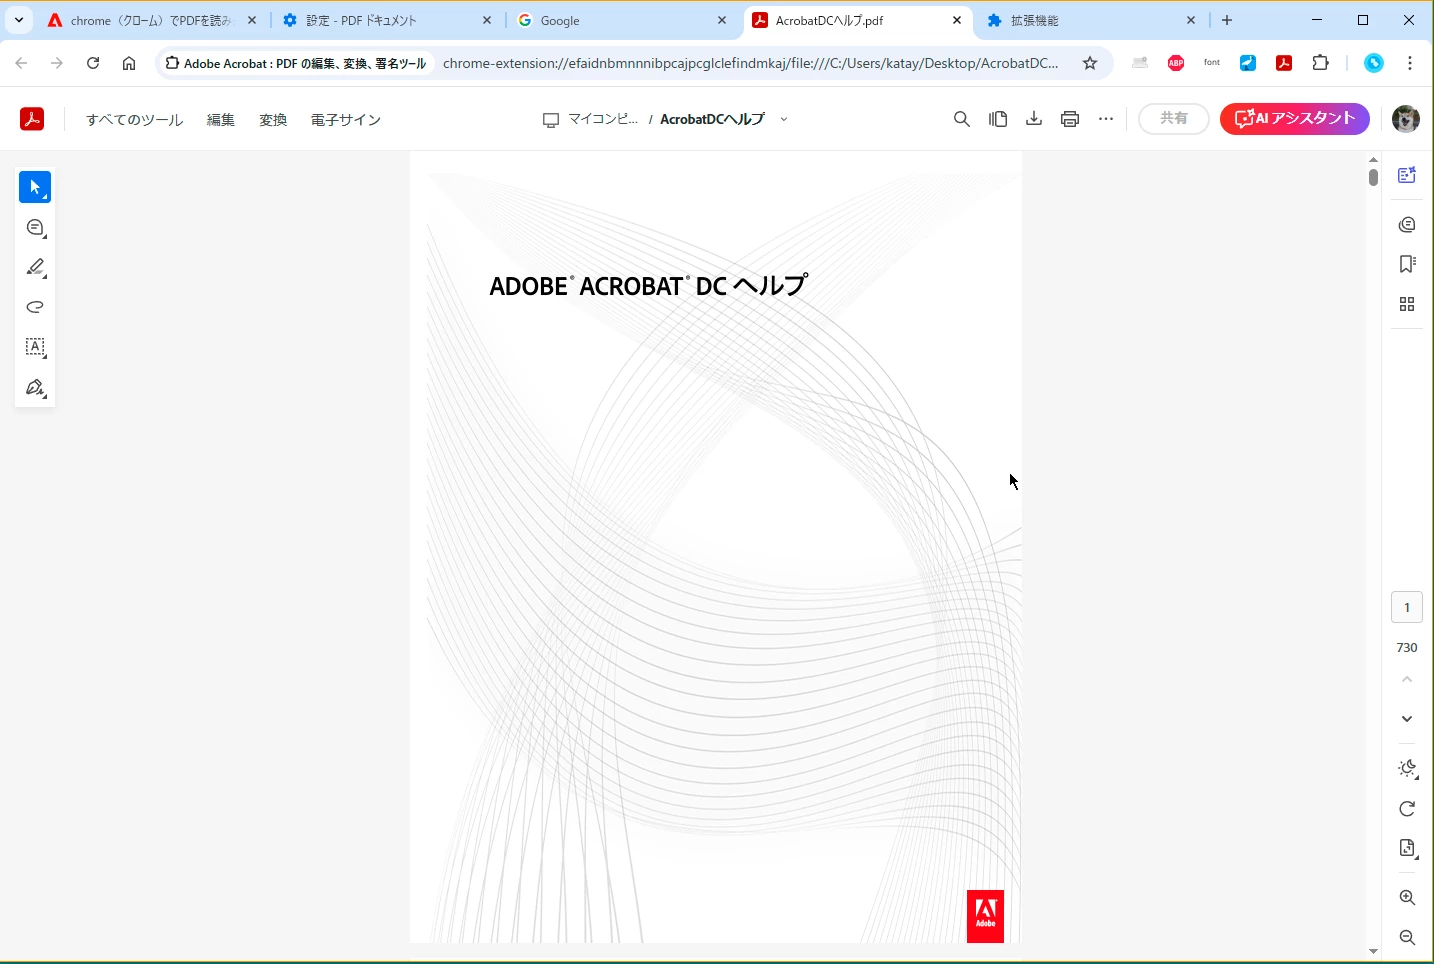Close the AcrobatDCヘルプ.pdf tab

point(957,20)
